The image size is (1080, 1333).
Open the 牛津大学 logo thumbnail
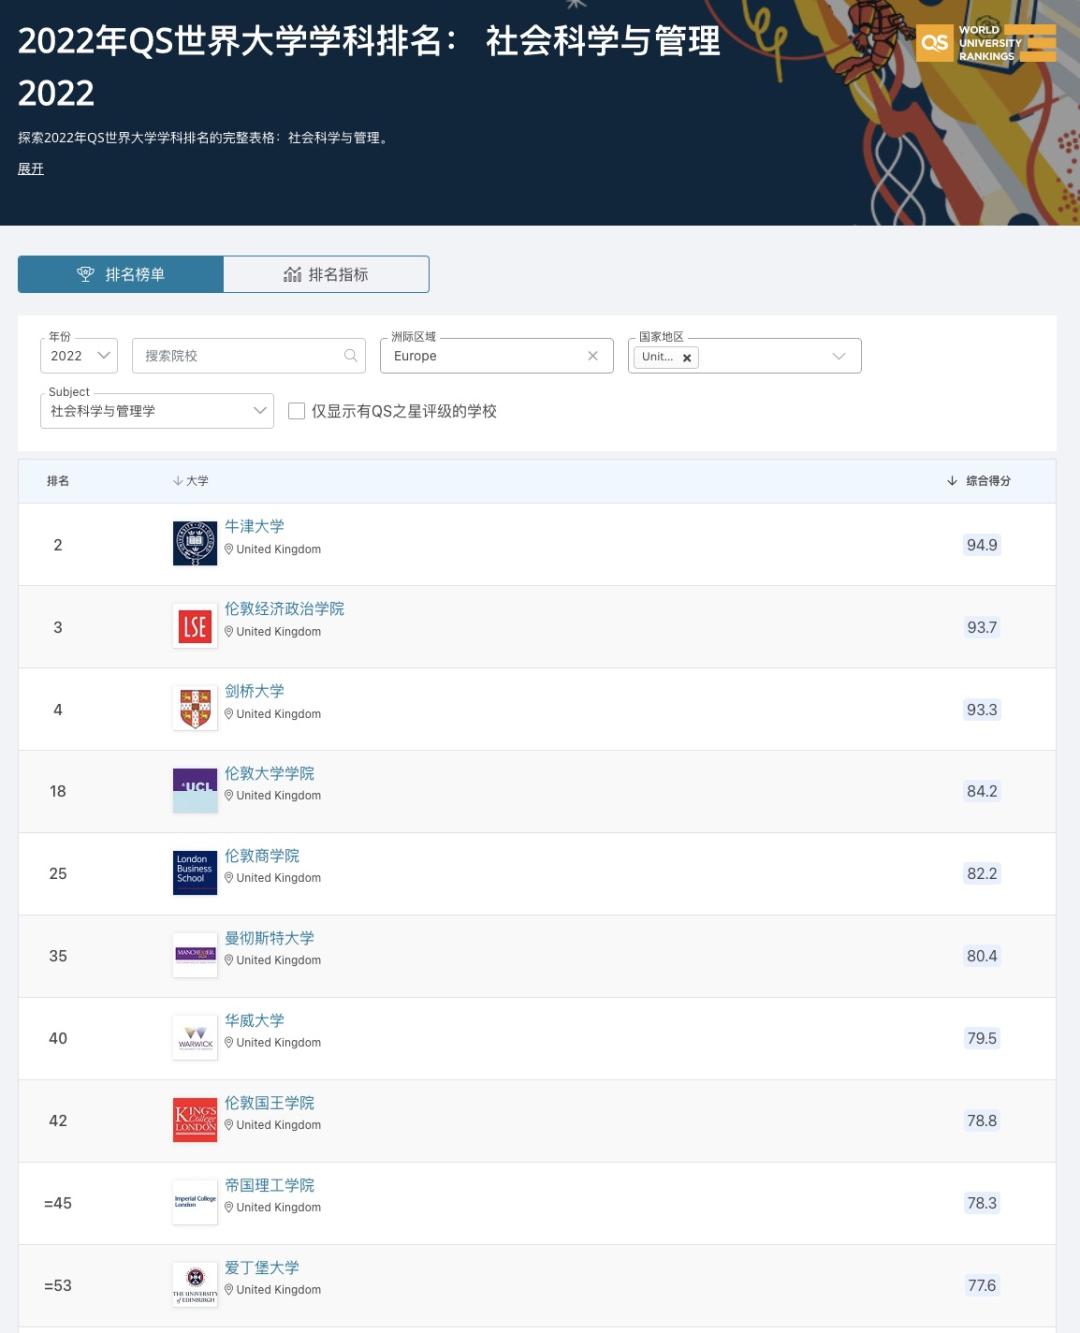[x=195, y=543]
